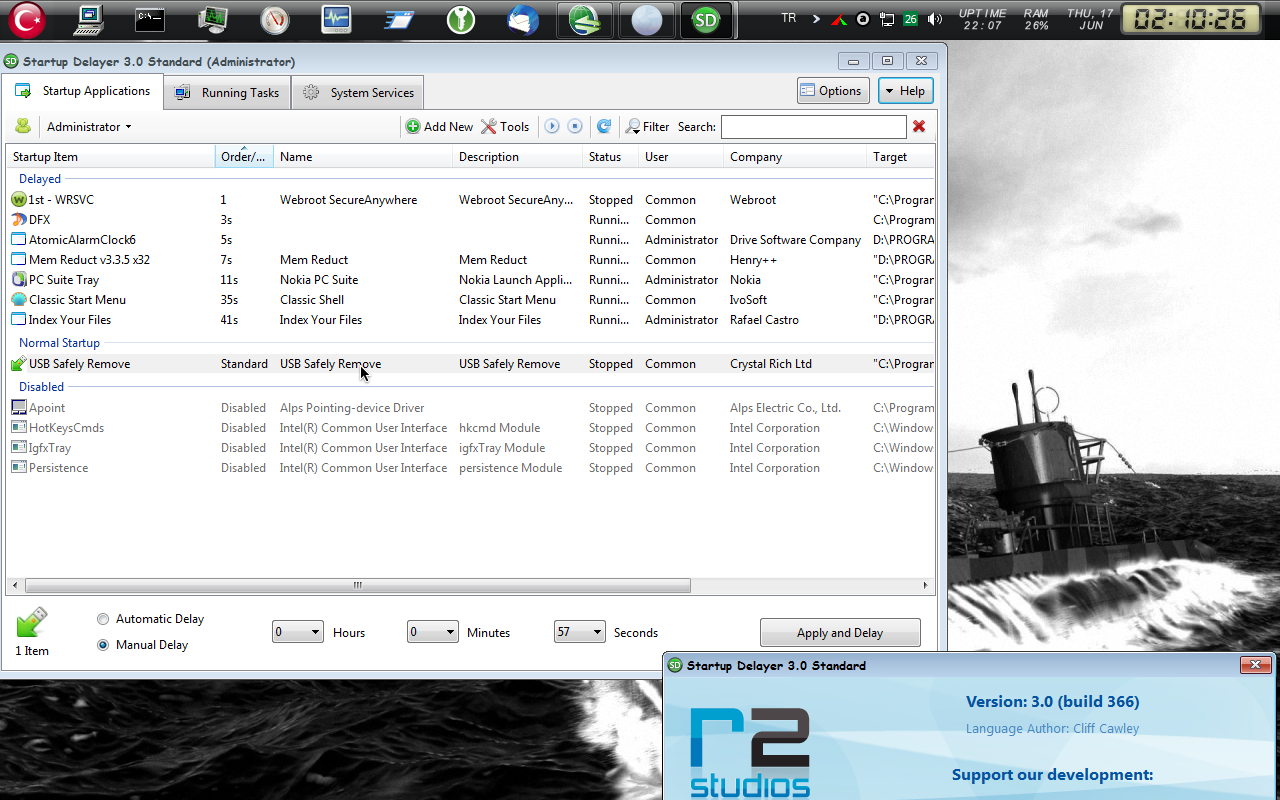This screenshot has height=800, width=1280.
Task: Click the green SD Startup Delayer dock icon
Action: click(707, 20)
